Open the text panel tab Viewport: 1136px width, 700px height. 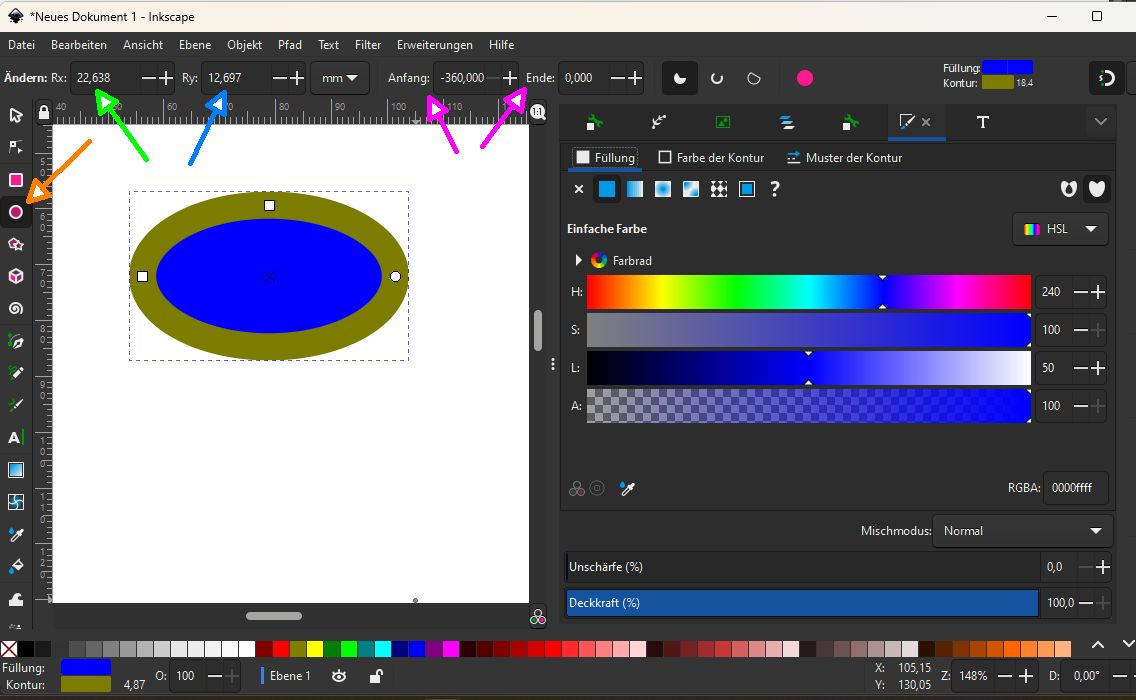point(982,122)
